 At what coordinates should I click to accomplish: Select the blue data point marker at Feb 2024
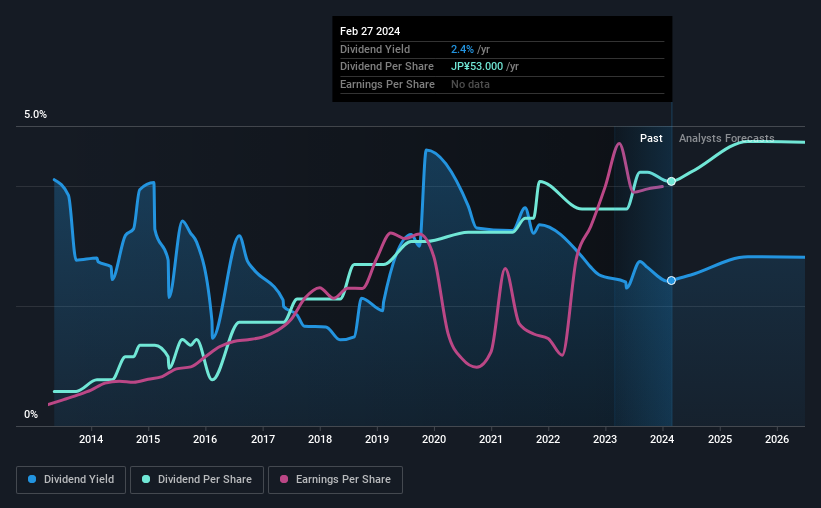[x=671, y=281]
